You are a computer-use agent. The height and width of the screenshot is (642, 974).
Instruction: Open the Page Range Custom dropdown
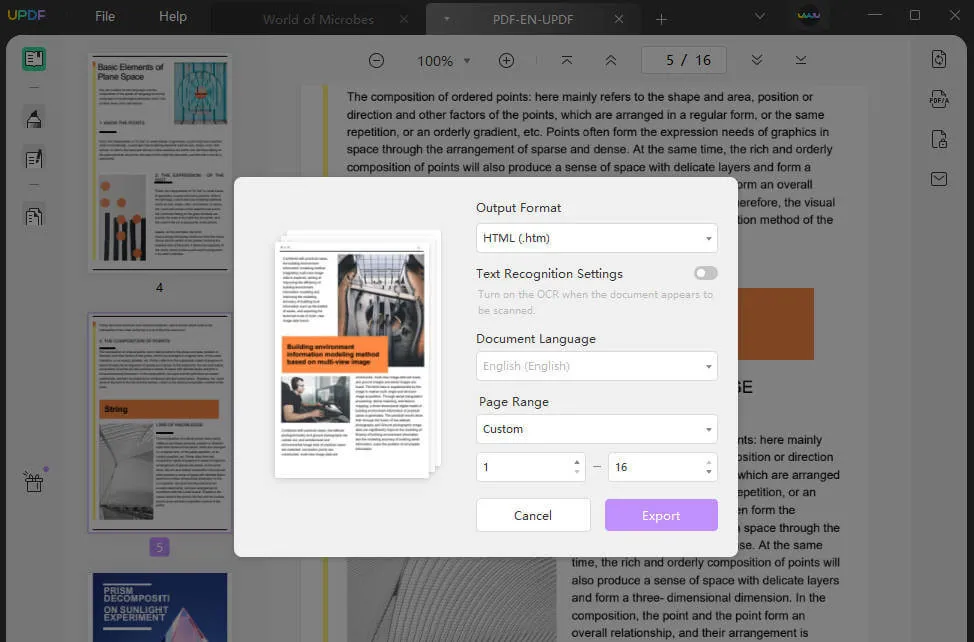[x=597, y=429]
